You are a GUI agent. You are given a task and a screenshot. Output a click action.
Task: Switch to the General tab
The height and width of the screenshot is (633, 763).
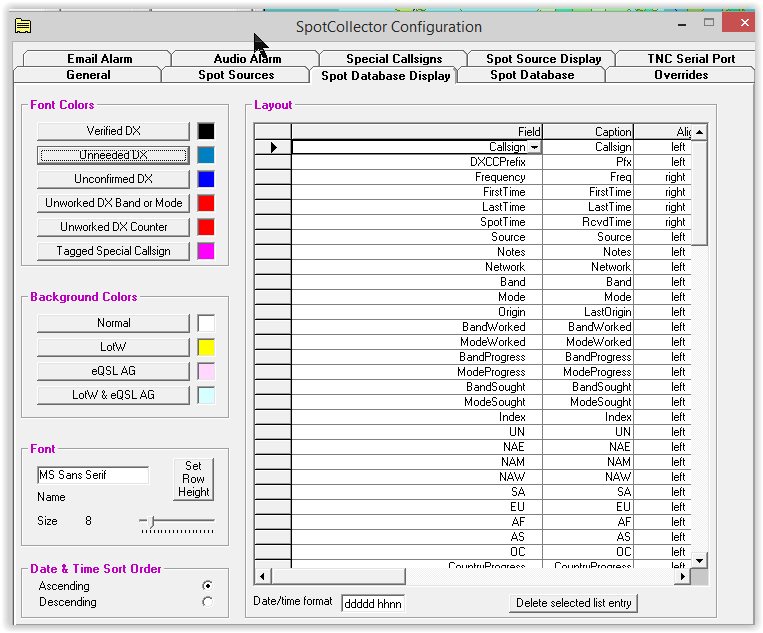[88, 75]
